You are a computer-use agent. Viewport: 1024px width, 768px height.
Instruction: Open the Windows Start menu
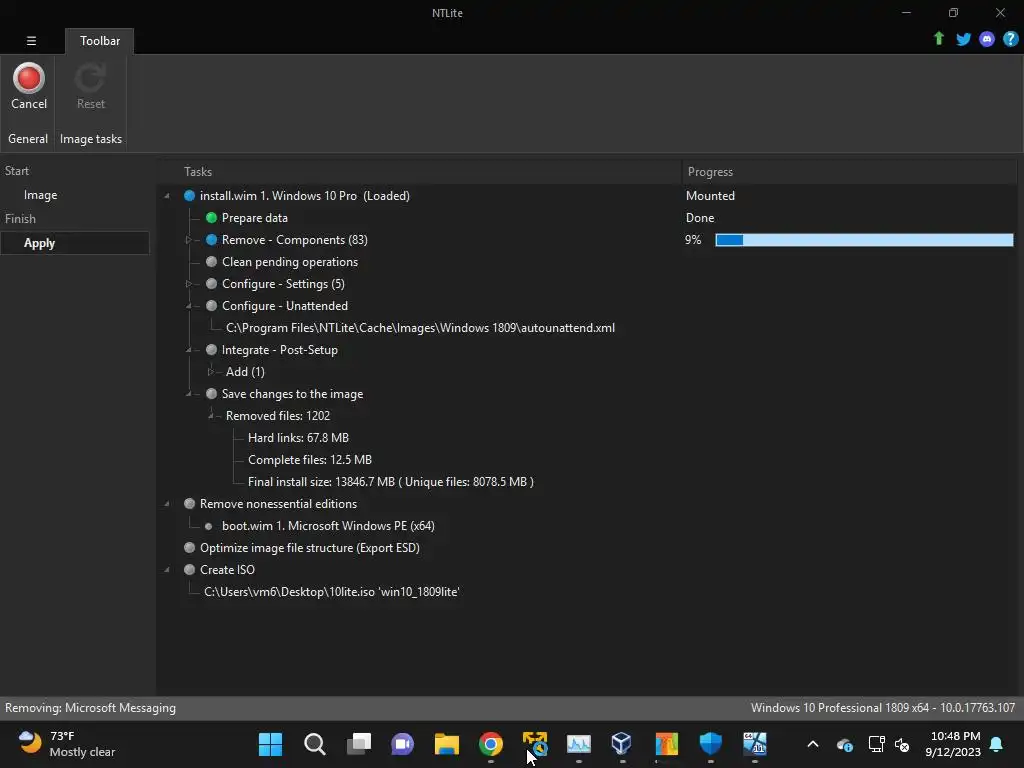(x=270, y=744)
